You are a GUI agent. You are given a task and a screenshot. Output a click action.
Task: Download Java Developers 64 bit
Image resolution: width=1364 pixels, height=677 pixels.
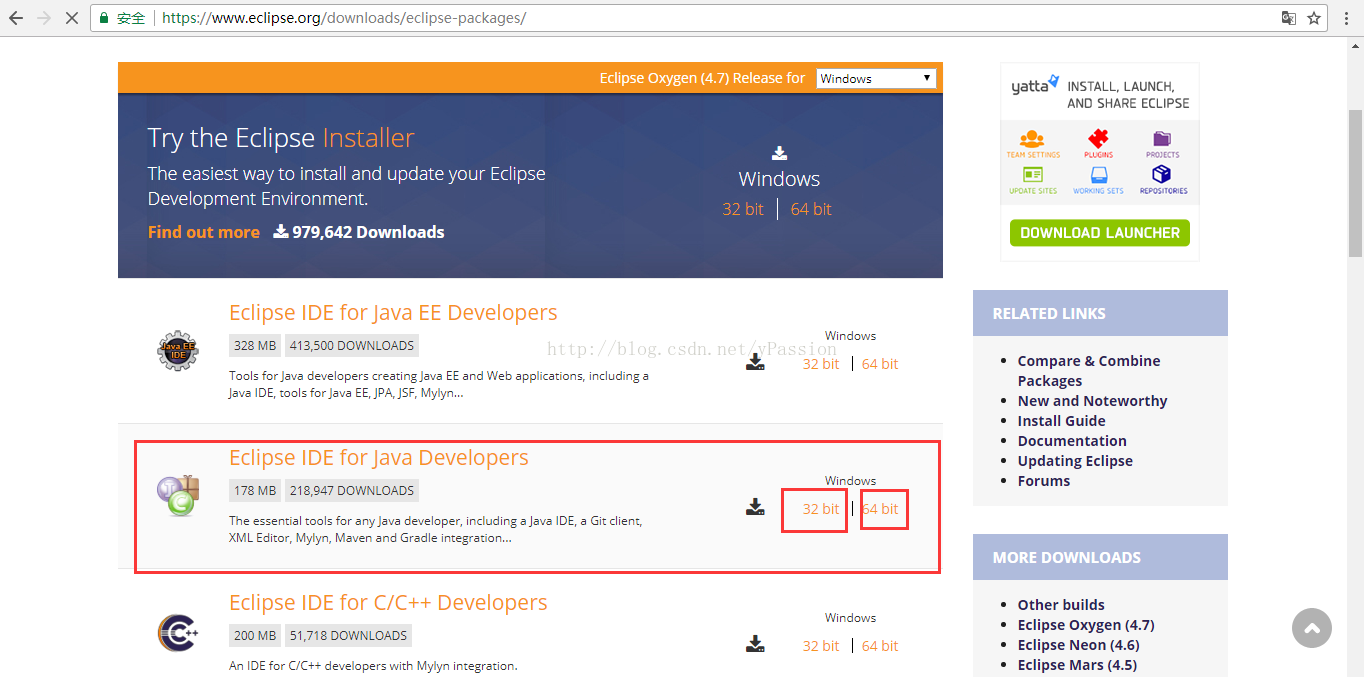tap(880, 509)
